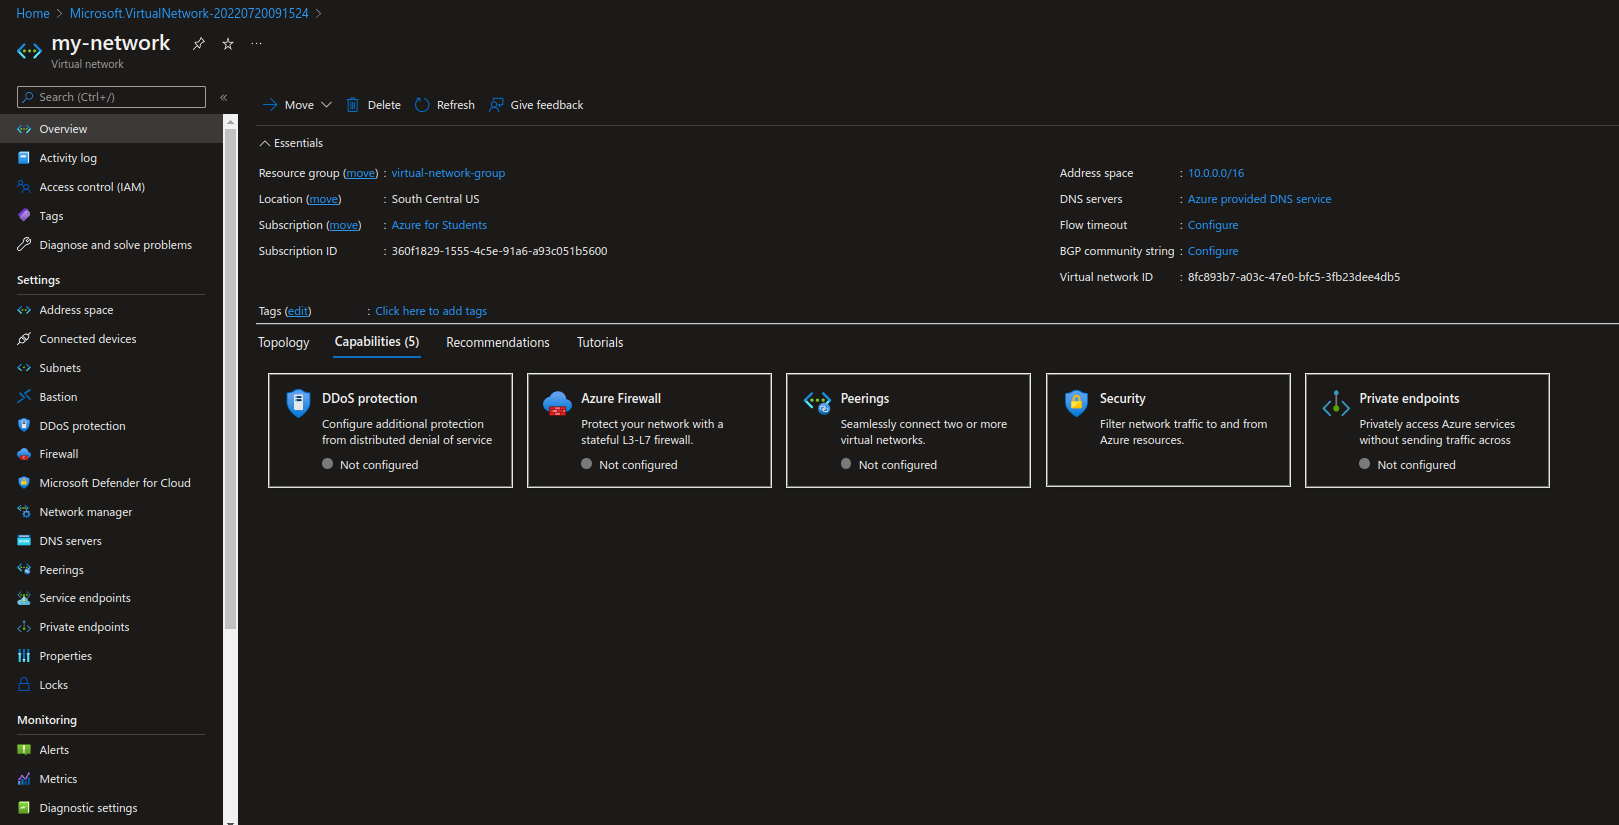Click the Locks padlock icon
This screenshot has width=1619, height=825.
[x=24, y=685]
